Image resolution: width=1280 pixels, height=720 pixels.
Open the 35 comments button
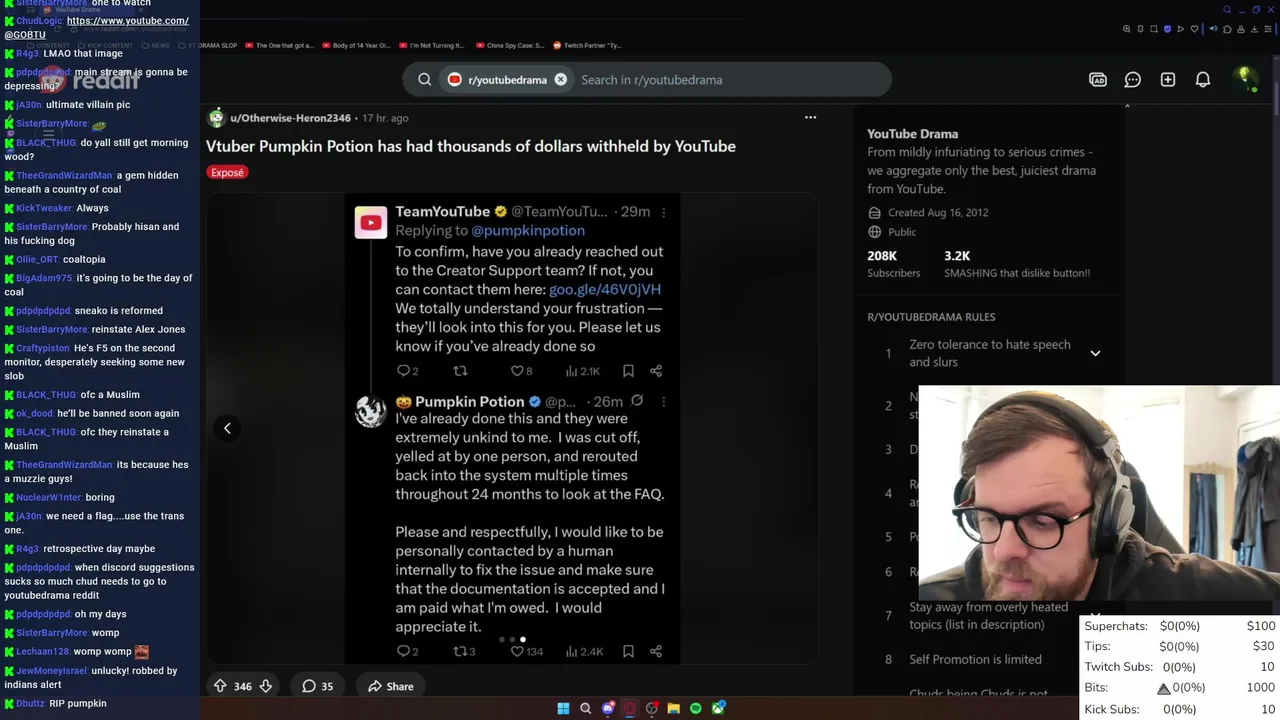pos(318,686)
